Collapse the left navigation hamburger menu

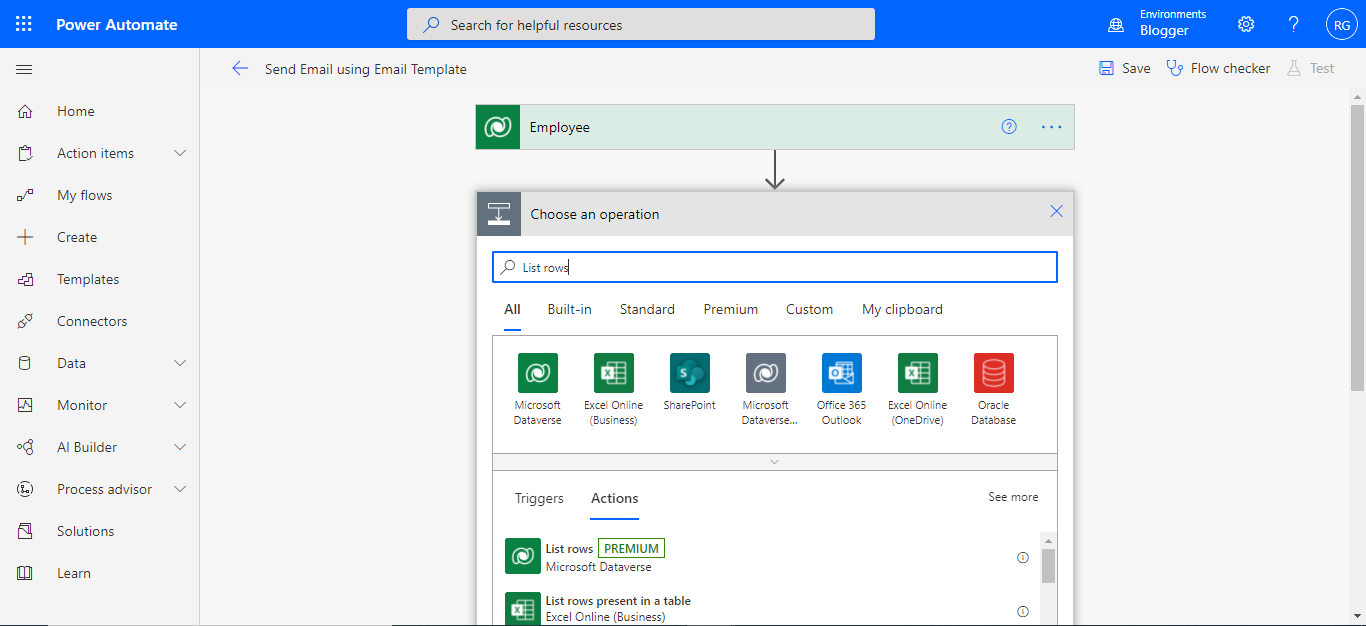pos(25,69)
